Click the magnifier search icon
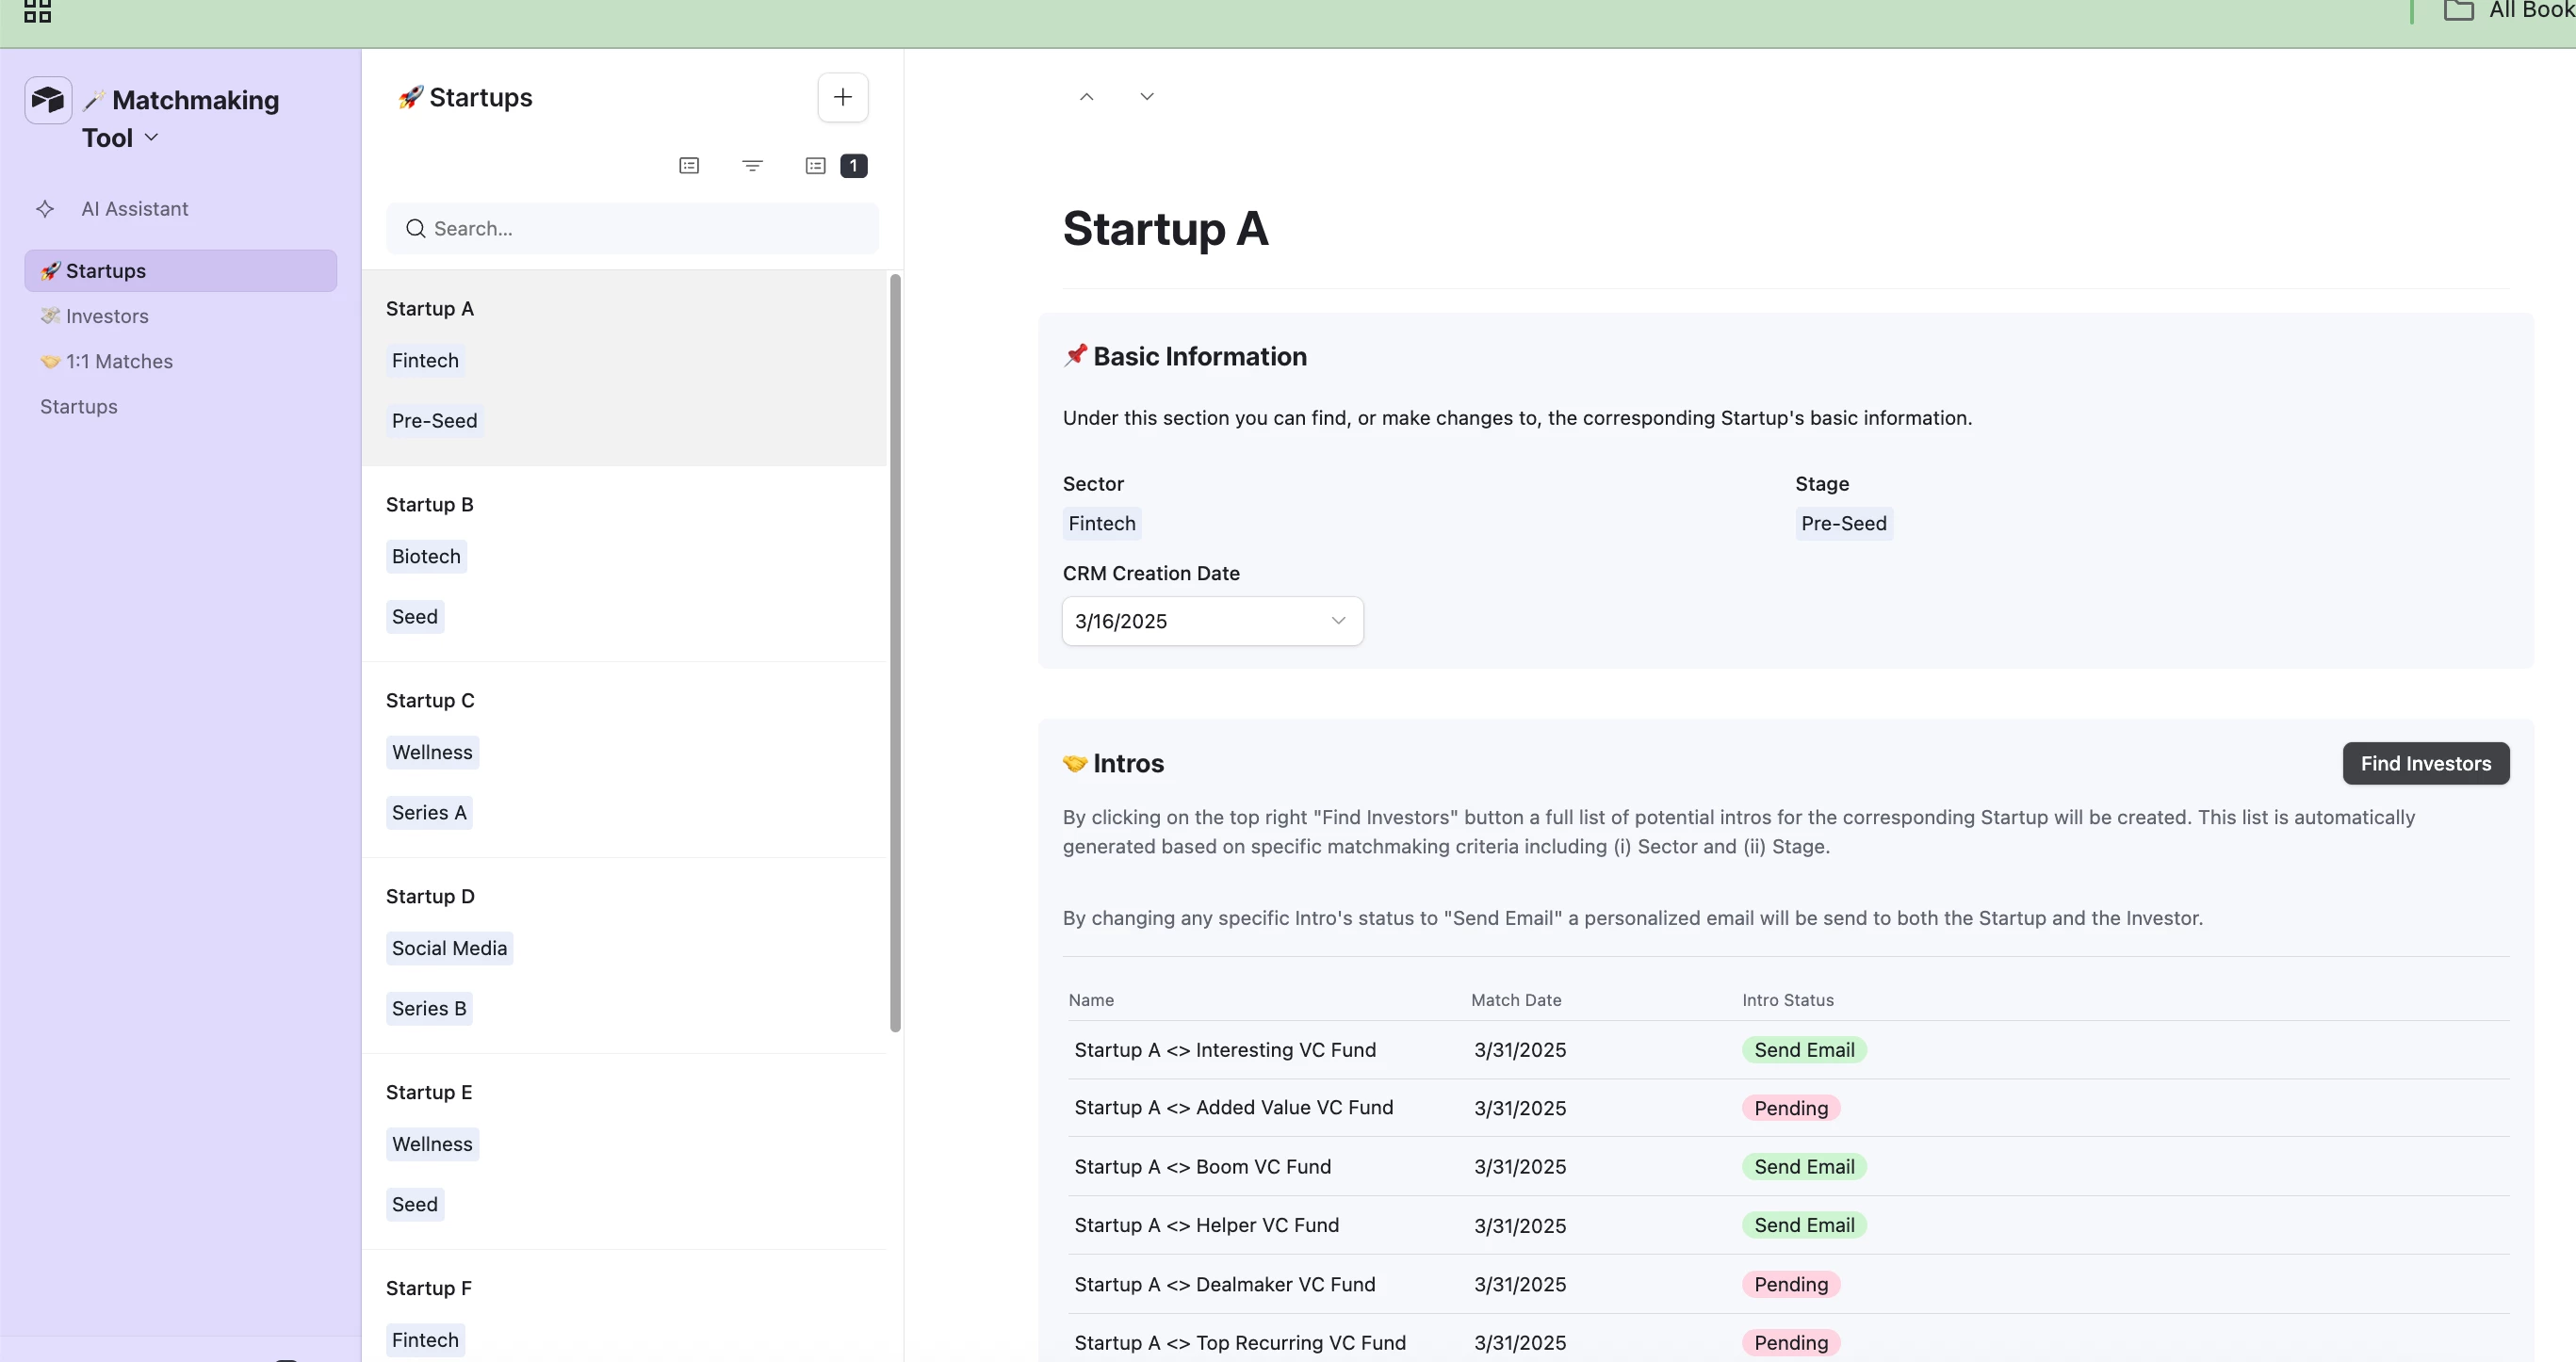This screenshot has height=1362, width=2576. tap(416, 229)
